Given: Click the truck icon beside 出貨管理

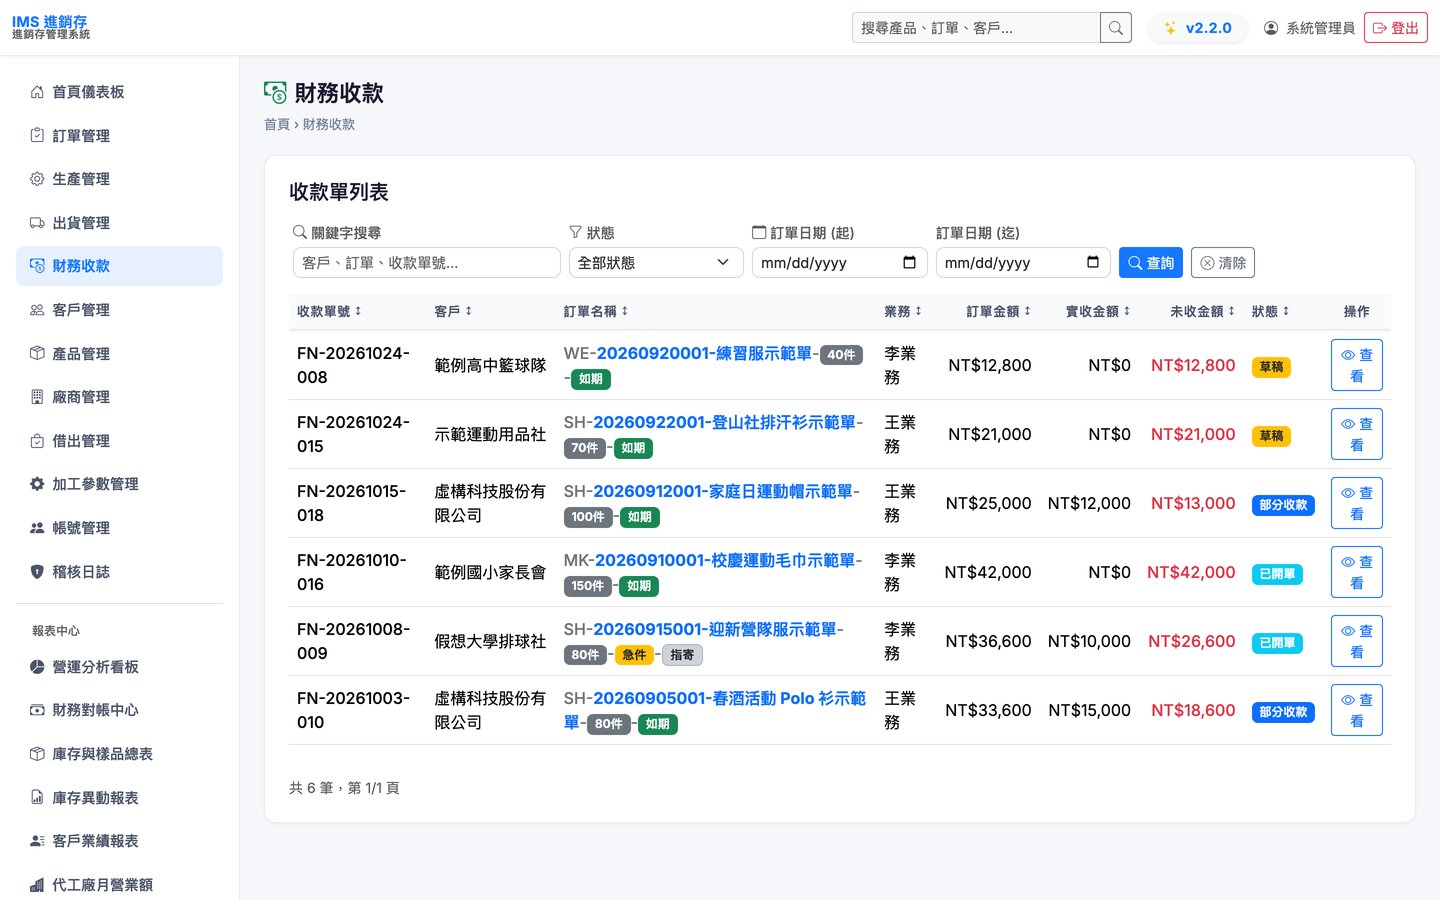Looking at the screenshot, I should tap(37, 223).
